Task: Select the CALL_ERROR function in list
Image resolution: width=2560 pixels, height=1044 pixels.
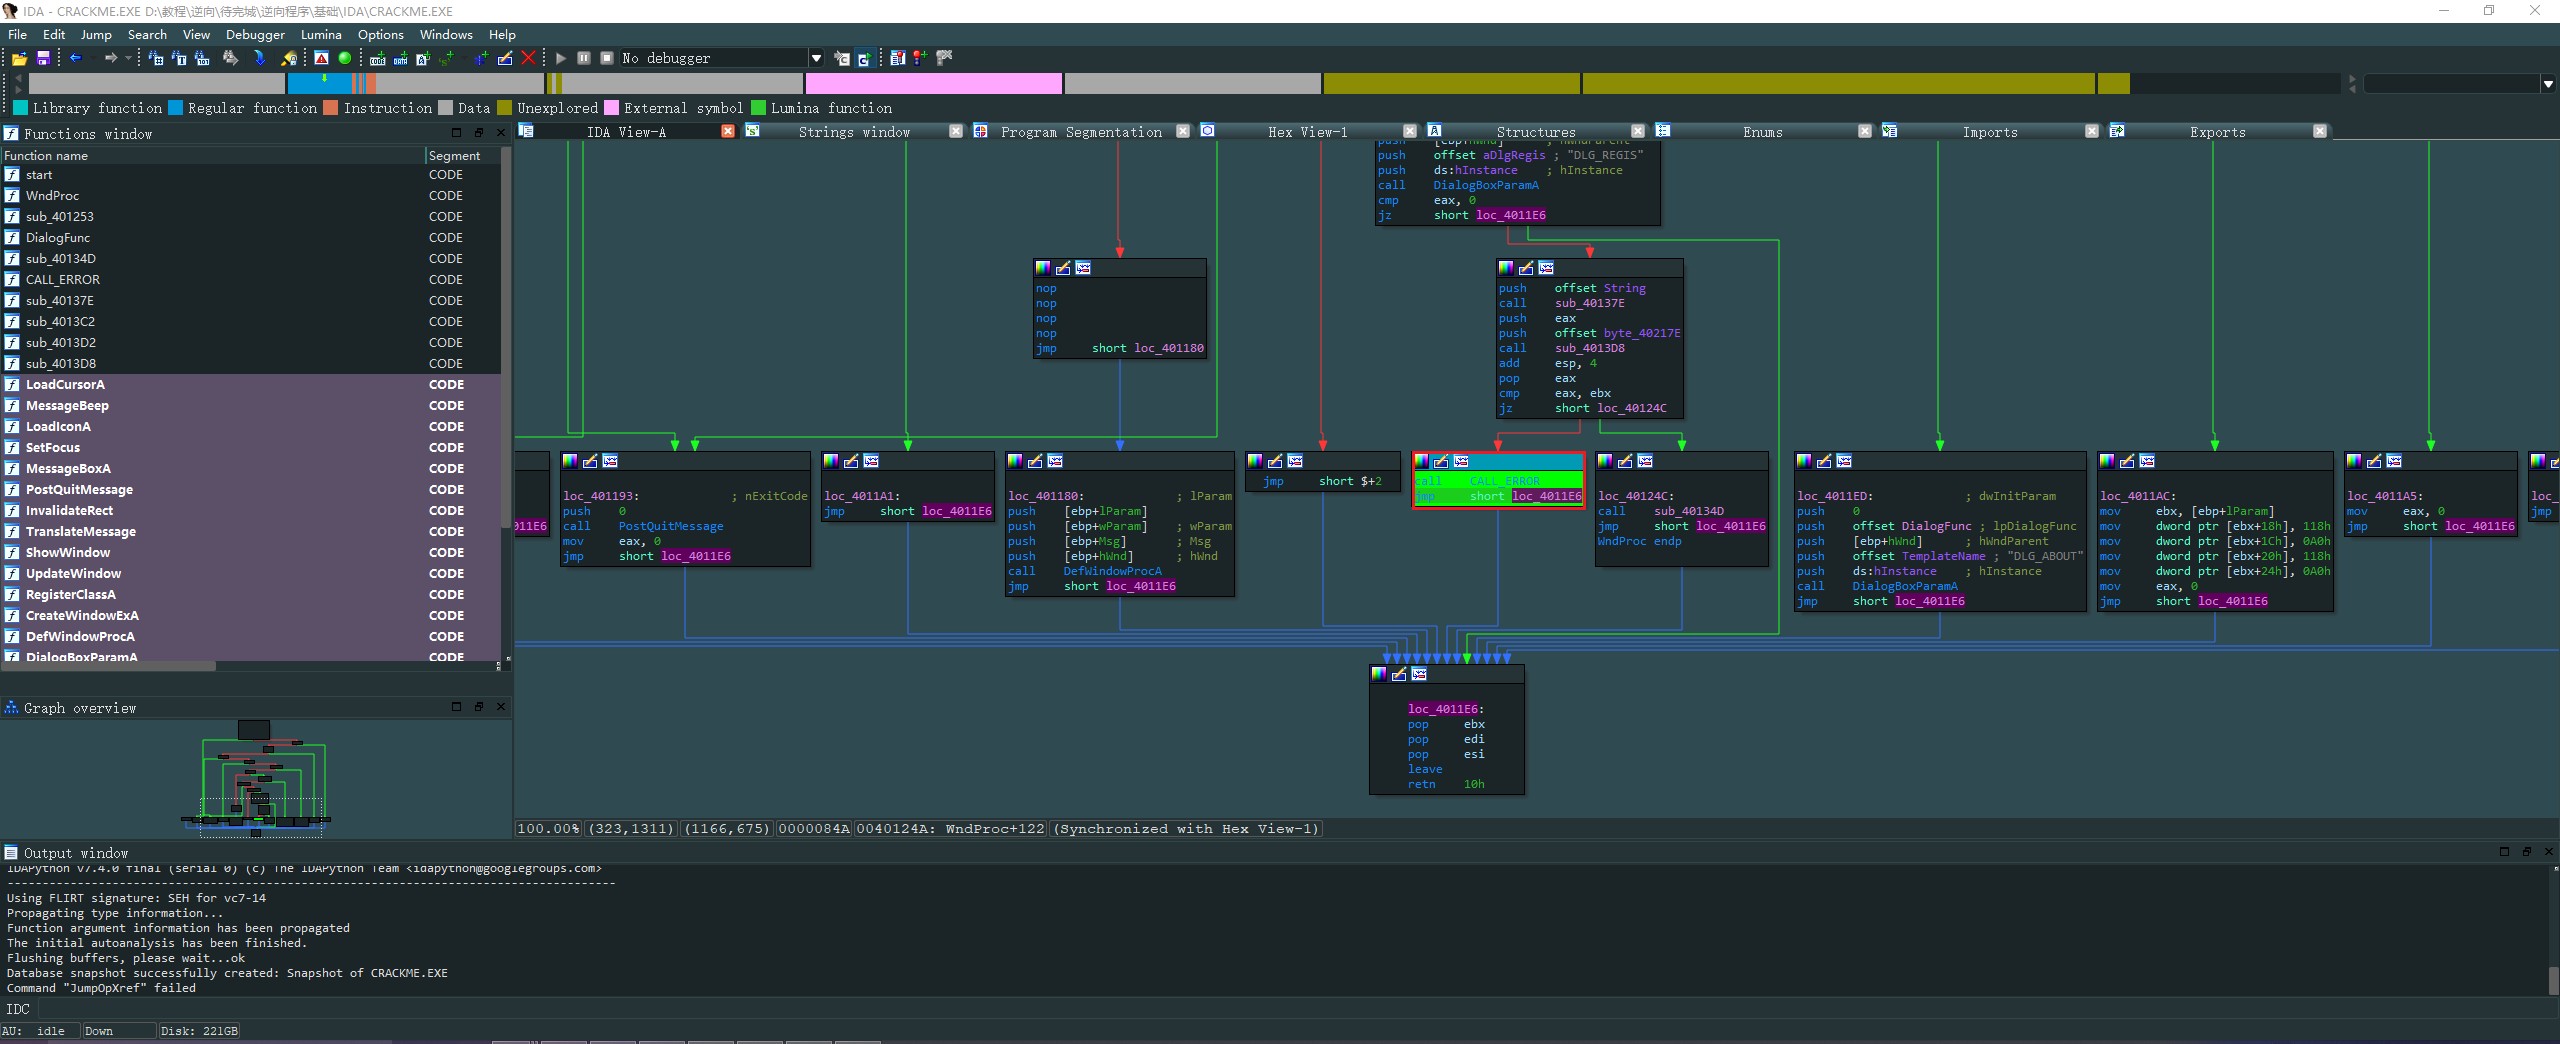Action: [62, 280]
